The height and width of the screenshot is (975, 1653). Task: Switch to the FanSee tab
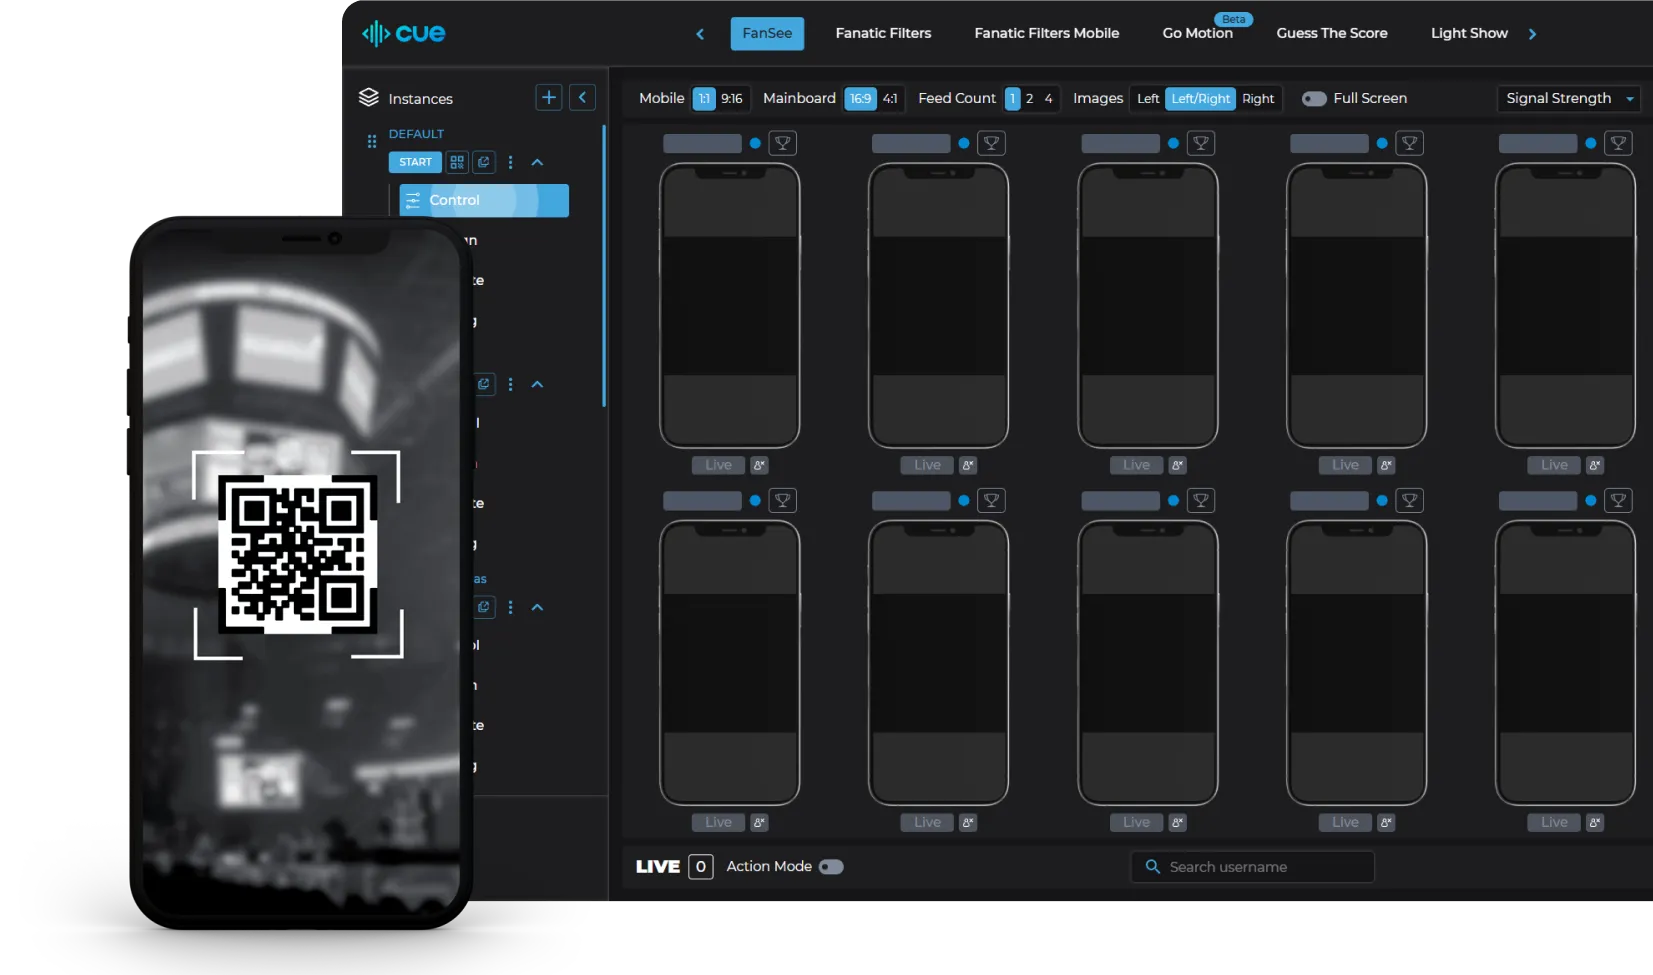click(767, 33)
